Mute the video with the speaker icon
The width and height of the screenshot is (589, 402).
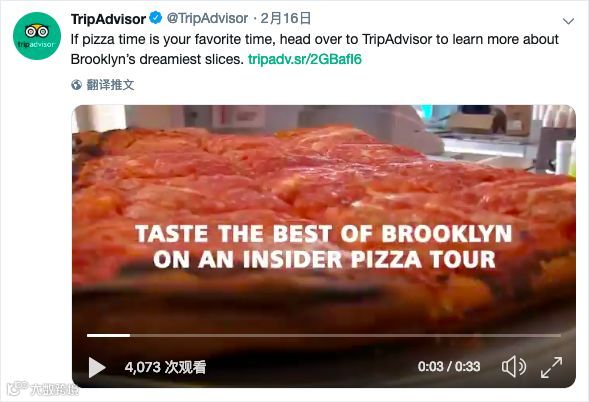click(x=513, y=366)
